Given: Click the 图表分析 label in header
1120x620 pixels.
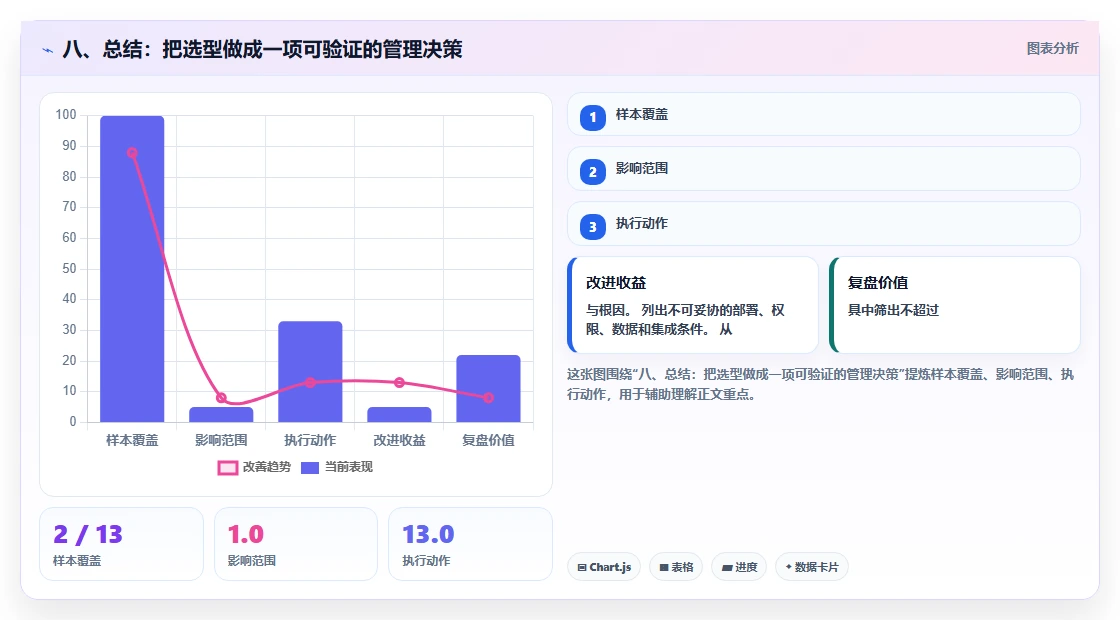Looking at the screenshot, I should click(1052, 49).
